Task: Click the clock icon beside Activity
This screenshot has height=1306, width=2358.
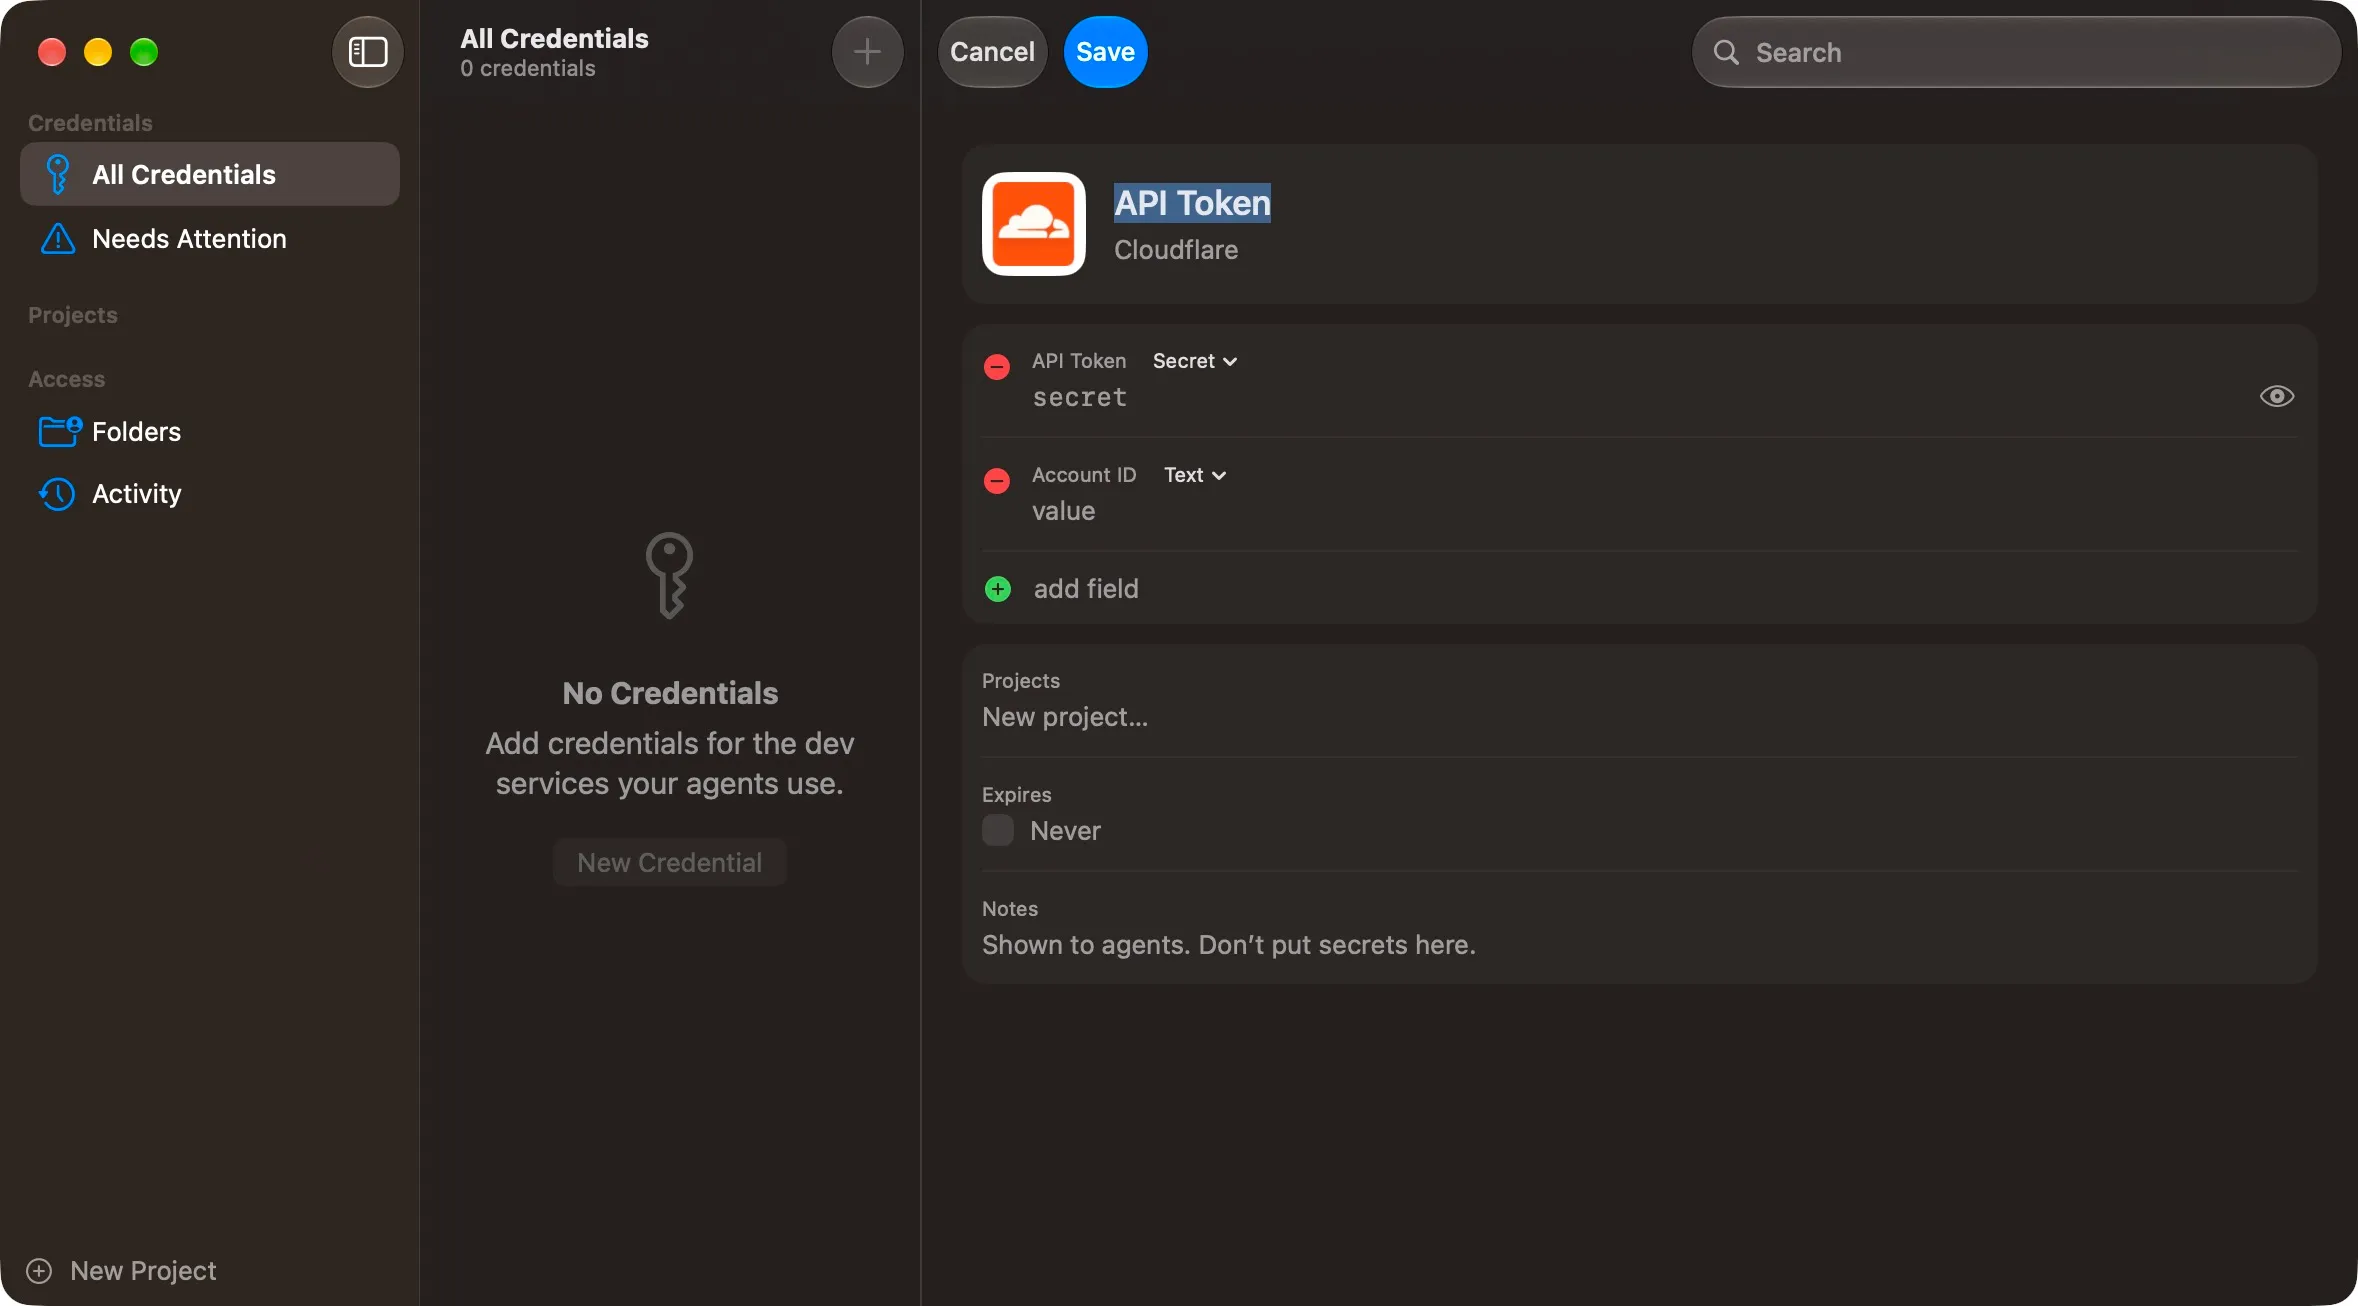Action: (x=57, y=494)
